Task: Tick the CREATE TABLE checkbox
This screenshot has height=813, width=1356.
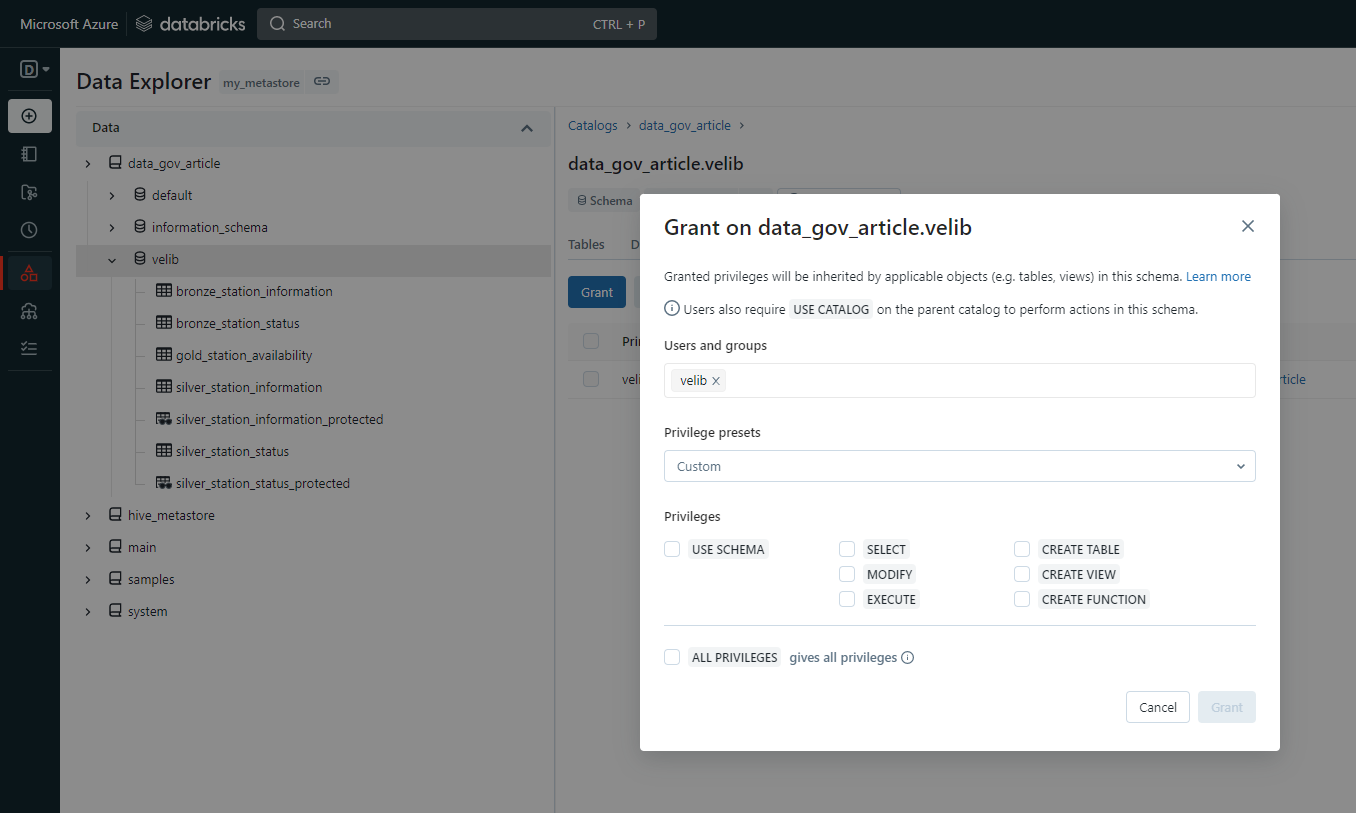Action: click(x=1022, y=549)
